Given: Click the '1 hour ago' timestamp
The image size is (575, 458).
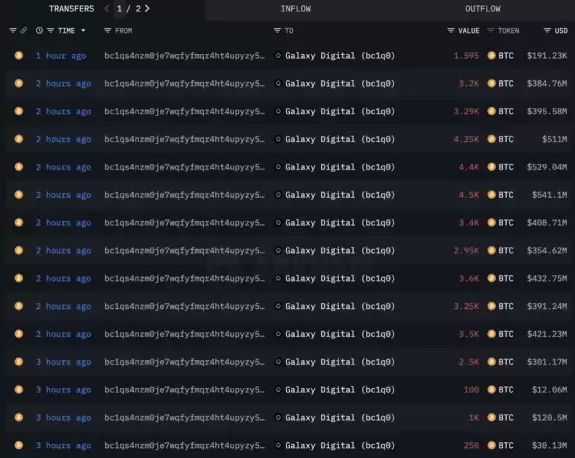Looking at the screenshot, I should click(61, 56).
